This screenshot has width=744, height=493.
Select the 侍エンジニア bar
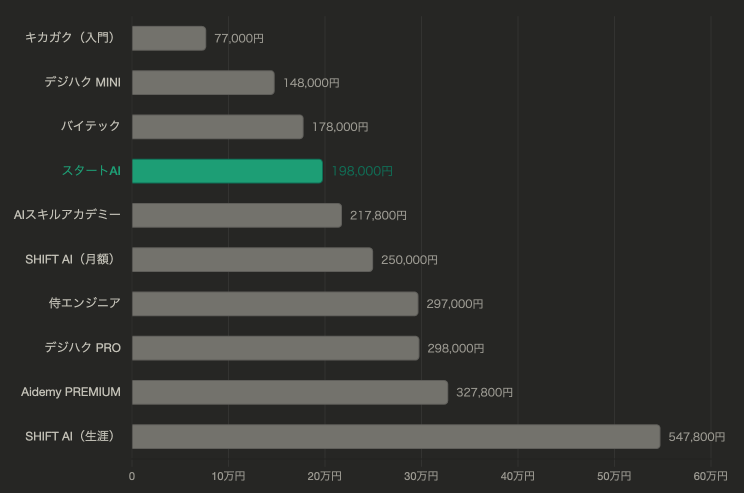(x=275, y=303)
